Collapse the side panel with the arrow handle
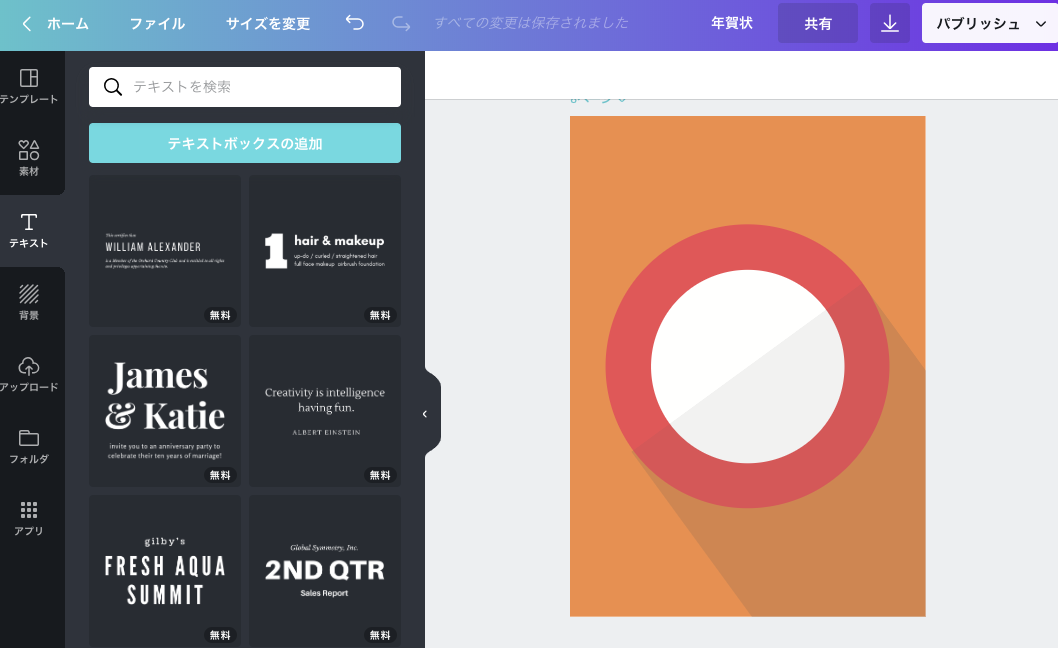This screenshot has height=648, width=1058. (x=425, y=414)
